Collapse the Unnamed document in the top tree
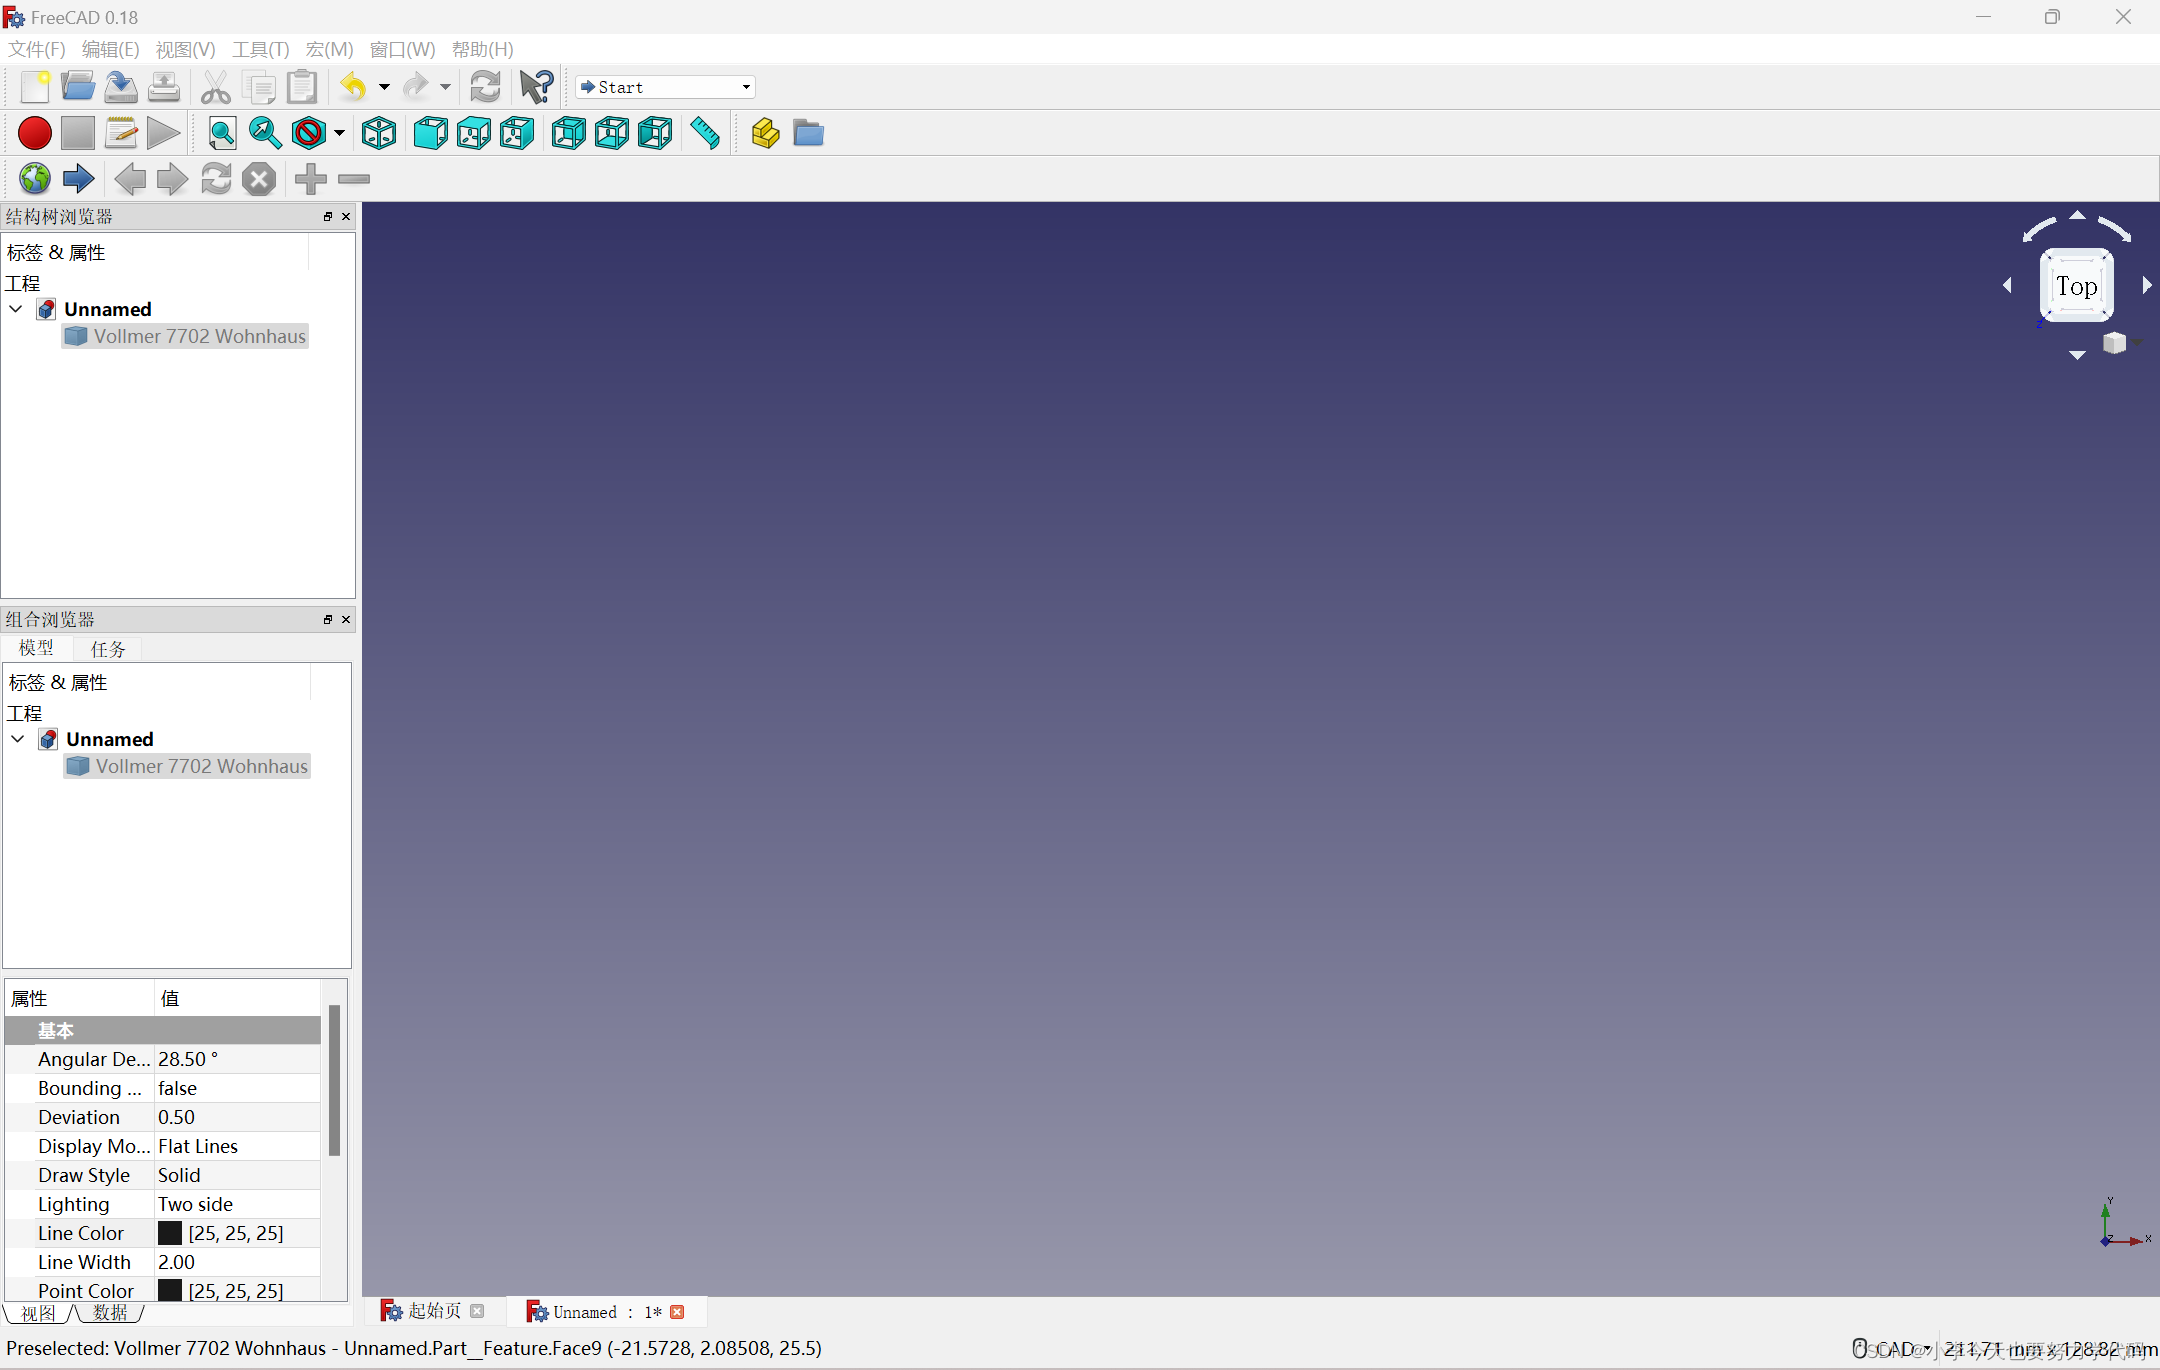Screen dimensions: 2160x1370 tap(16, 309)
